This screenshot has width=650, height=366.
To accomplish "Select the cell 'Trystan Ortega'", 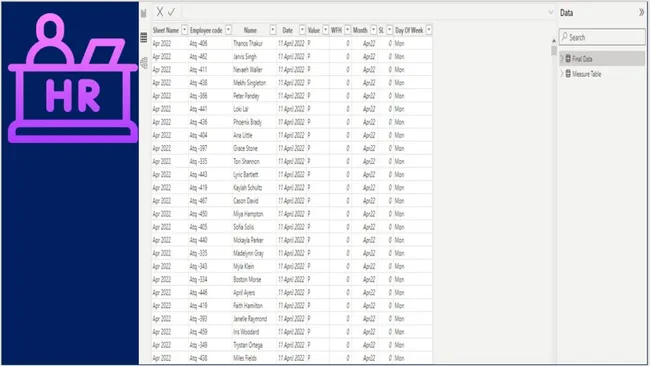I will point(255,345).
